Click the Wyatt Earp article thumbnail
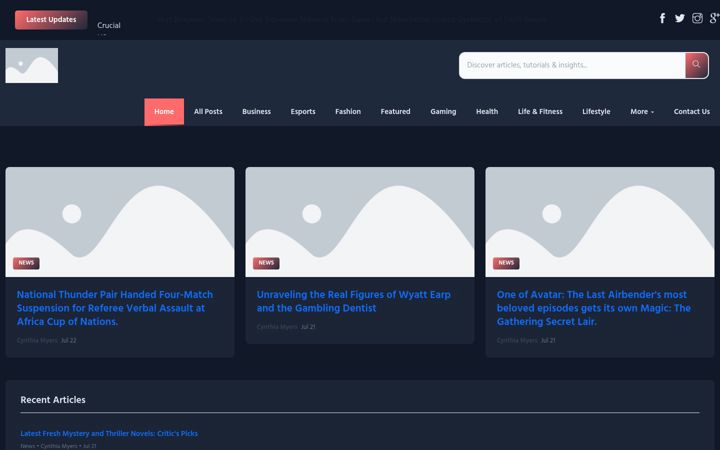The width and height of the screenshot is (720, 450). click(360, 222)
